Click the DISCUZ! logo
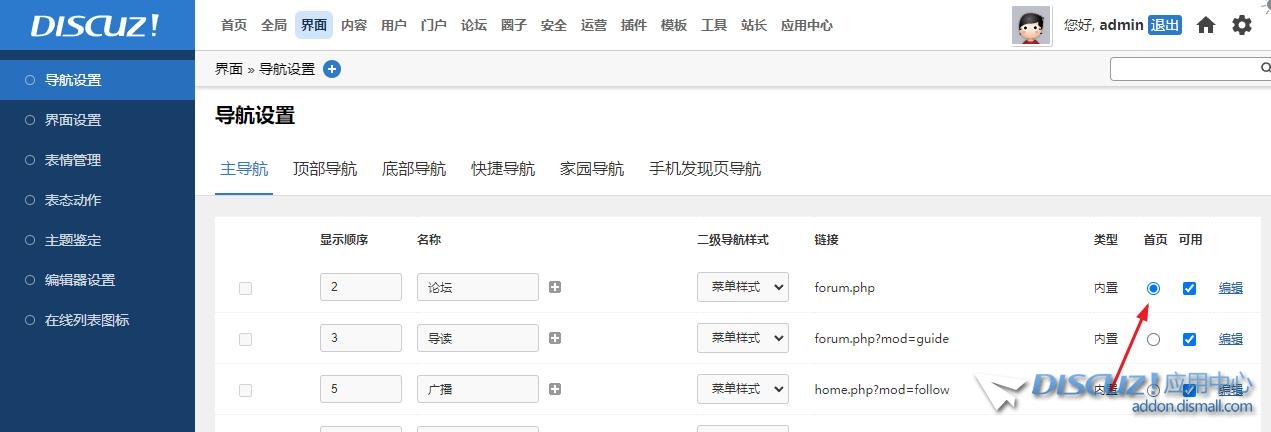This screenshot has width=1271, height=432. (95, 25)
